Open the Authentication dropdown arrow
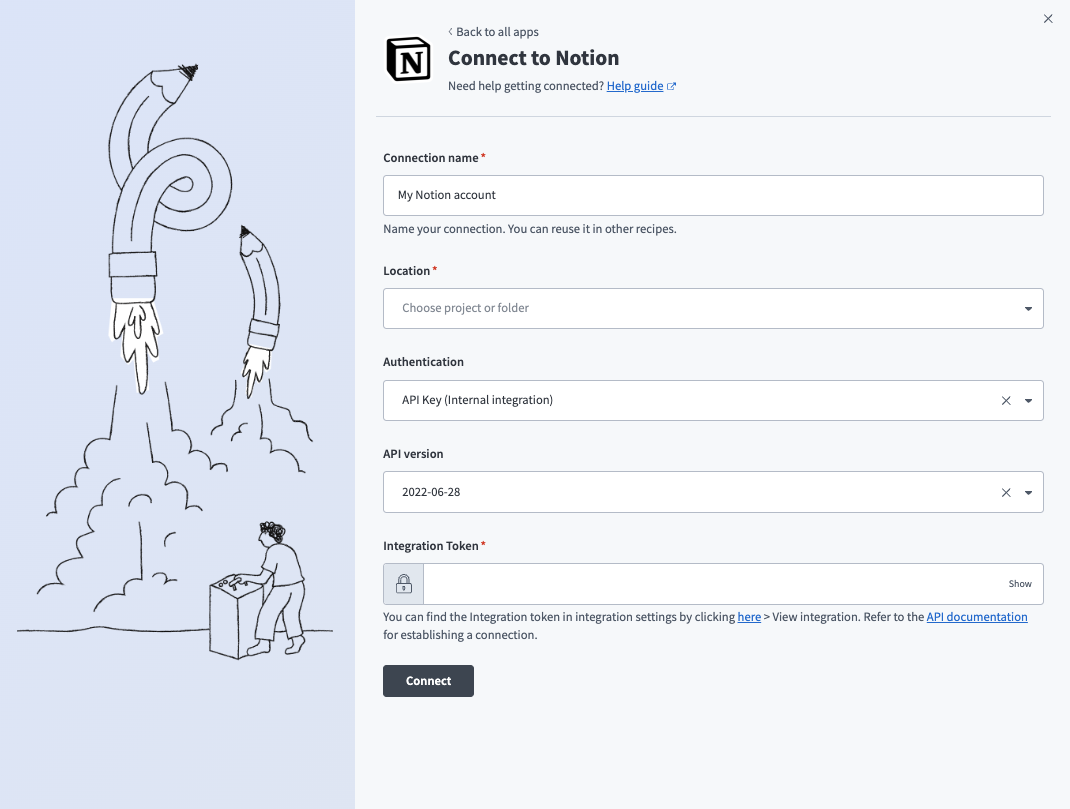The height and width of the screenshot is (809, 1070). [x=1028, y=400]
